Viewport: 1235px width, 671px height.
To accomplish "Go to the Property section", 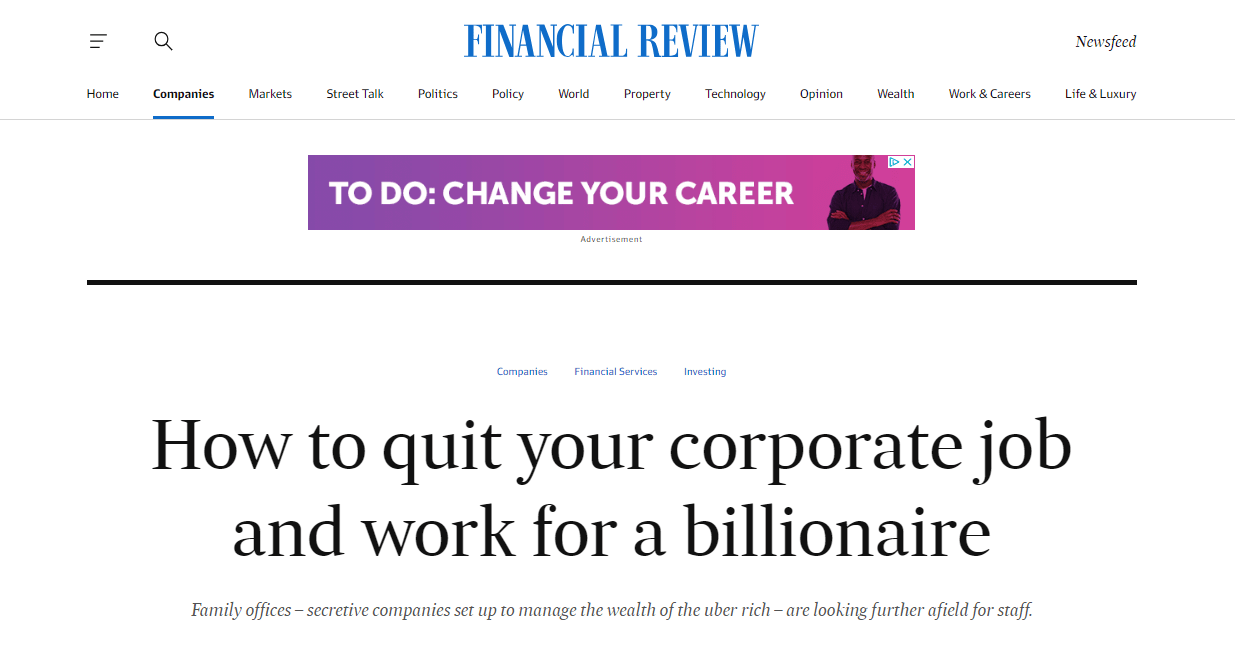I will point(647,94).
